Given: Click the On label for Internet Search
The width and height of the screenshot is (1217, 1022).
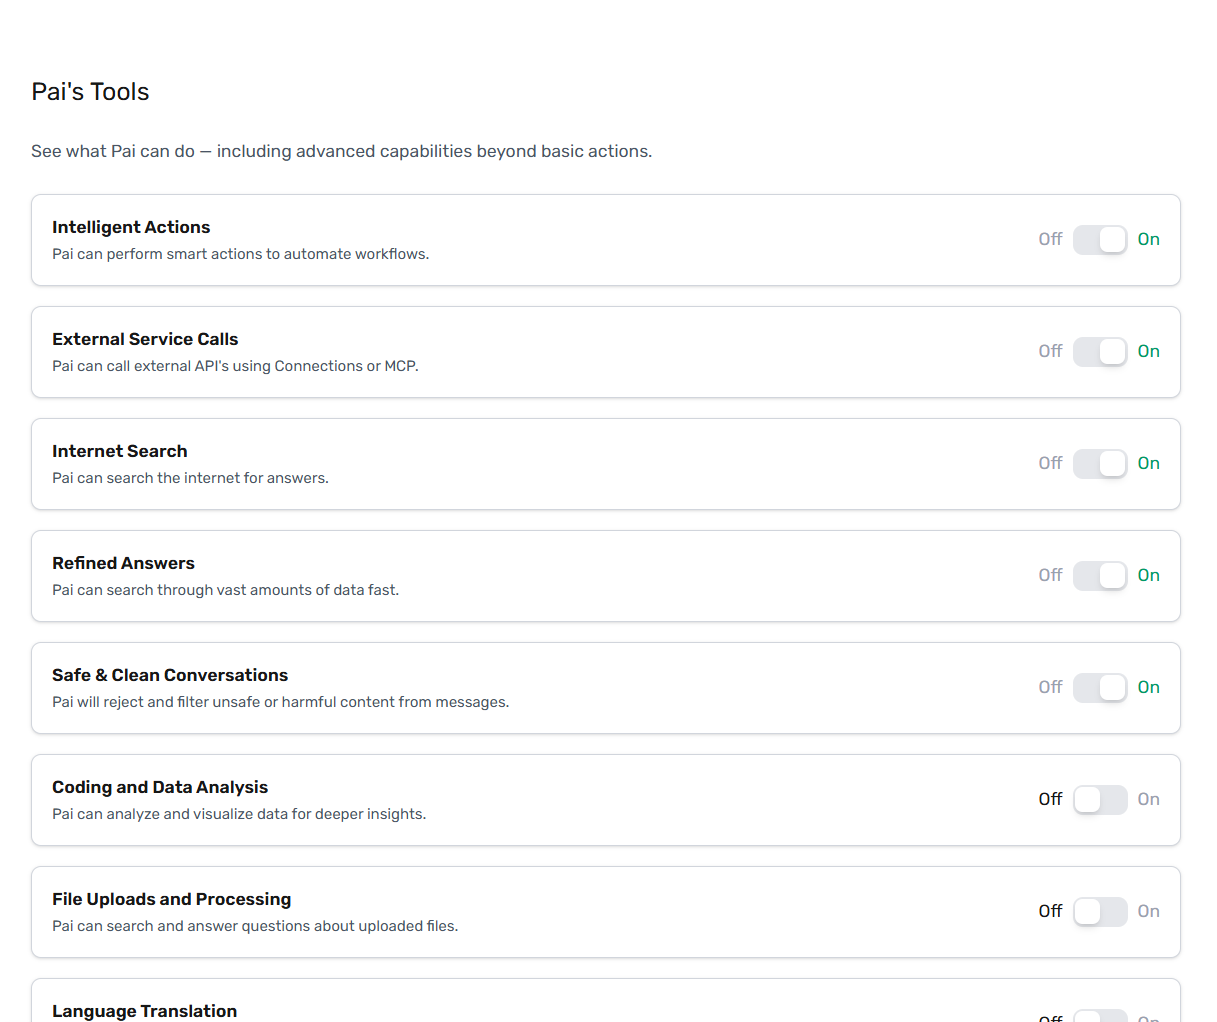Looking at the screenshot, I should (1149, 463).
